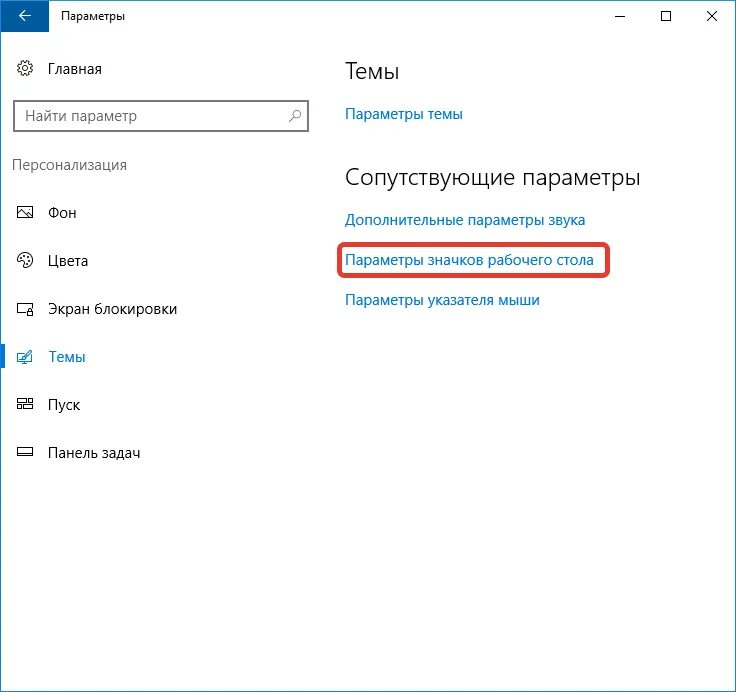
Task: Click the search magnifier icon
Action: pyautogui.click(x=295, y=115)
